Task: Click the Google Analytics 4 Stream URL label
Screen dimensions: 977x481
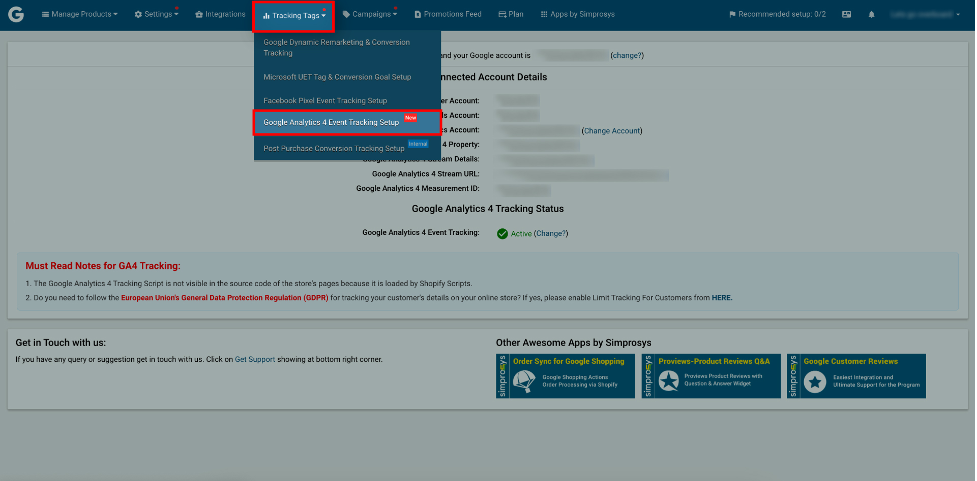Action: point(426,174)
